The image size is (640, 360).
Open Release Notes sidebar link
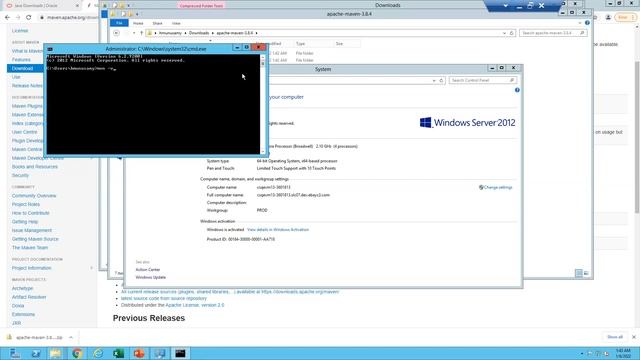(27, 86)
